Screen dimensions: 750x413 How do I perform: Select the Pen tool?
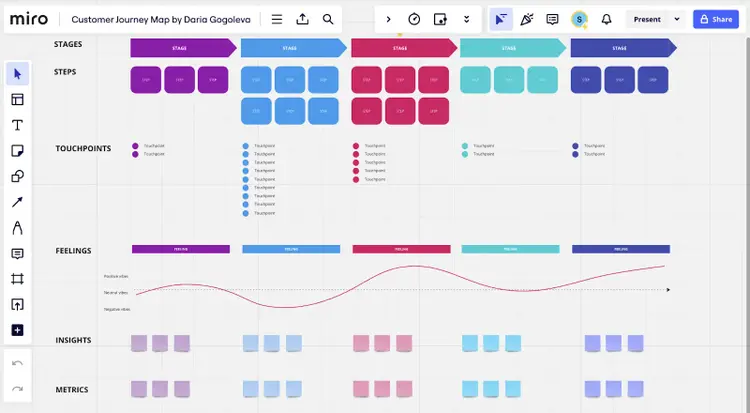coord(18,228)
